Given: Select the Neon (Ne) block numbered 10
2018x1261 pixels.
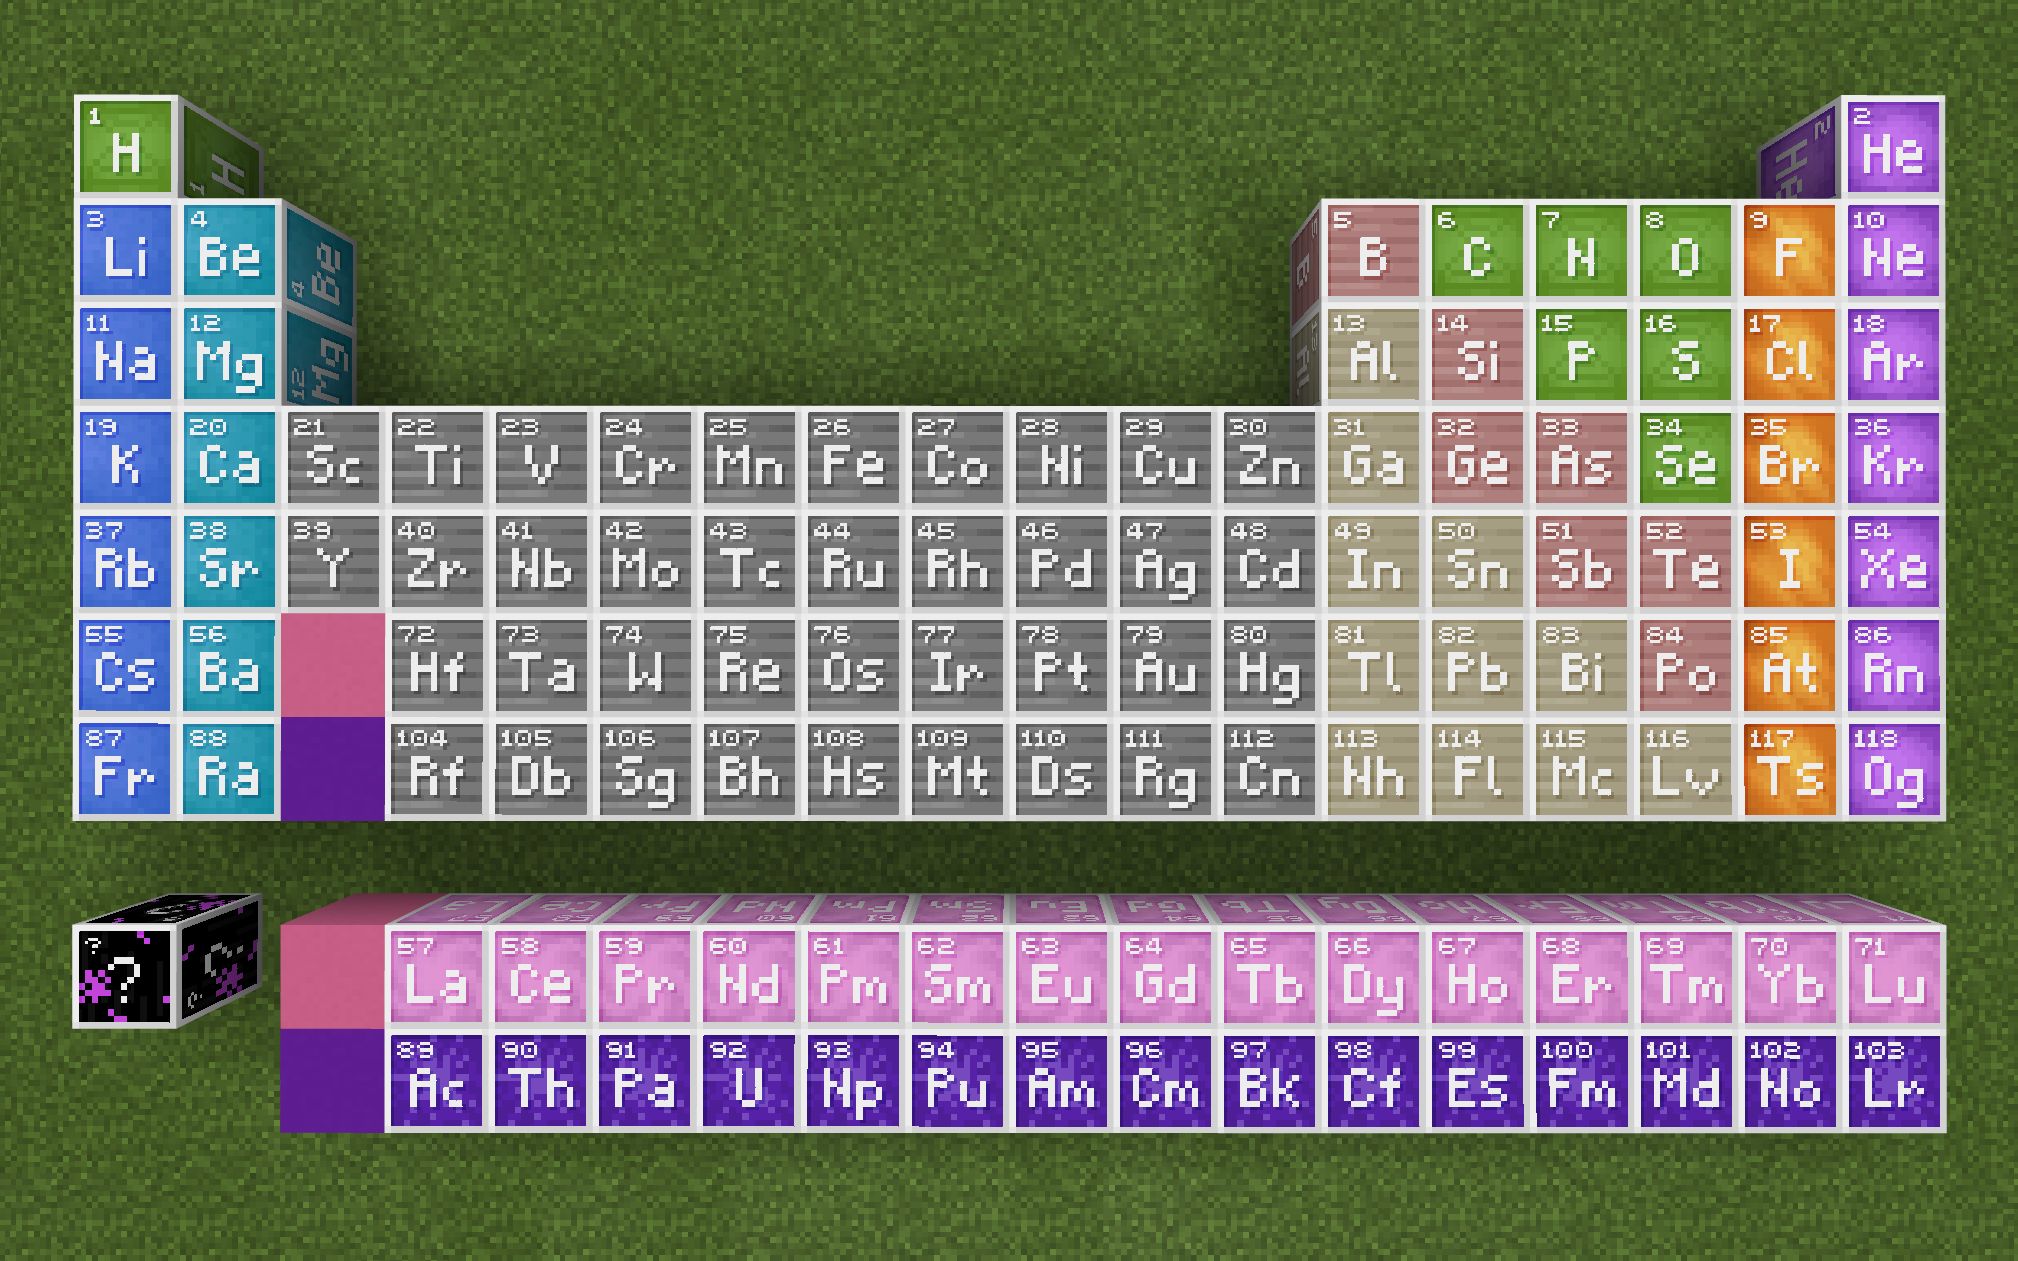Looking at the screenshot, I should coord(1893,250).
